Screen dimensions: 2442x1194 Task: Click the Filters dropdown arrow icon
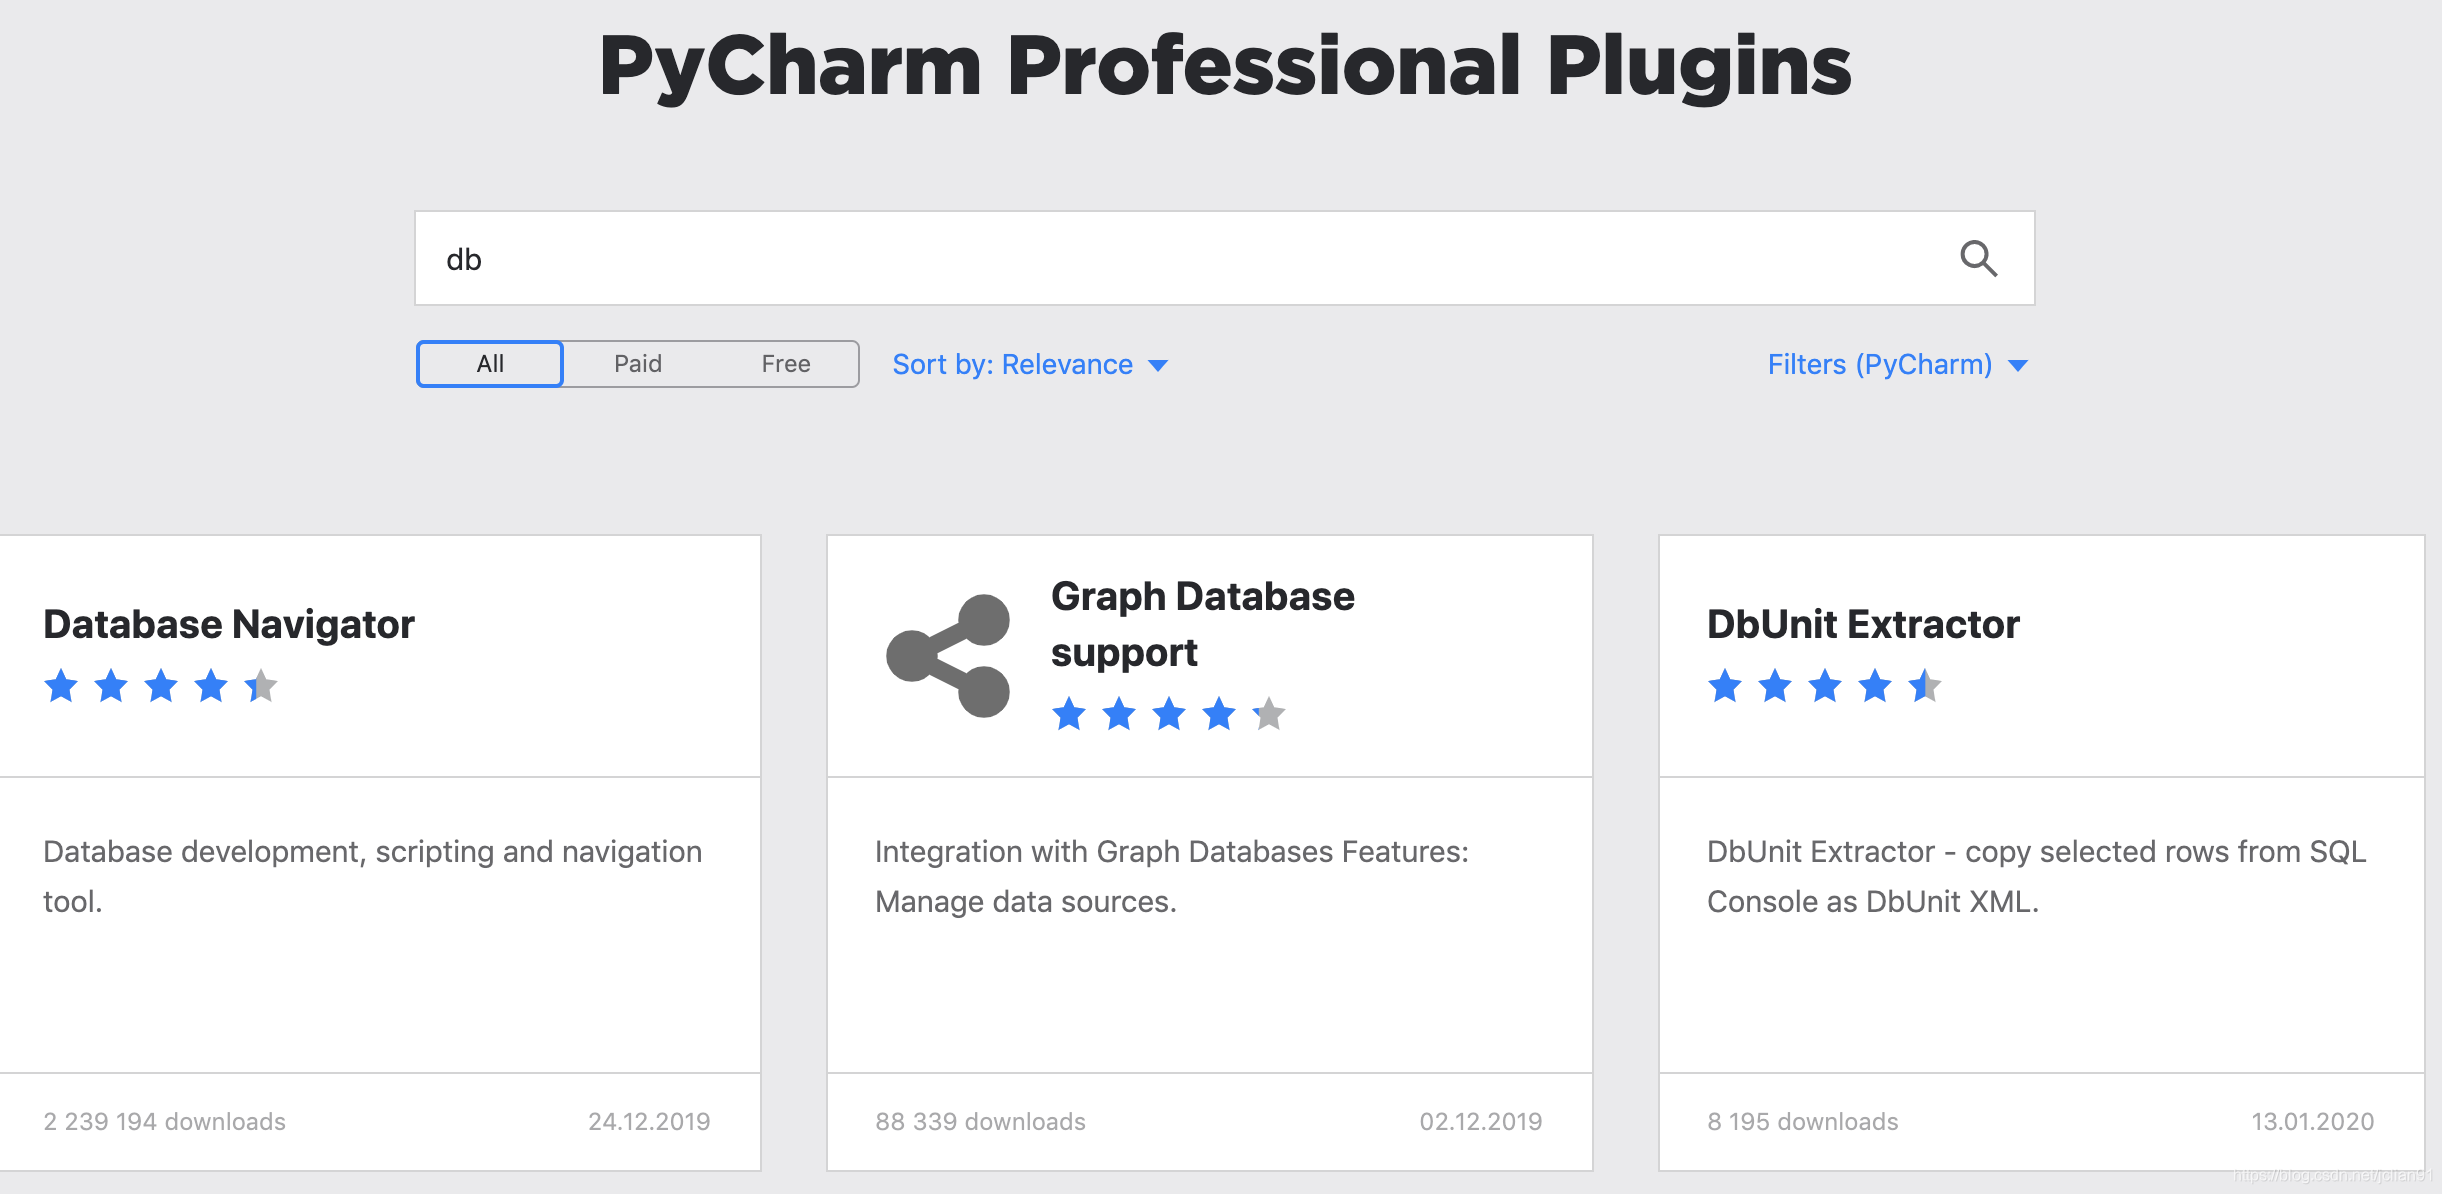(x=2018, y=366)
